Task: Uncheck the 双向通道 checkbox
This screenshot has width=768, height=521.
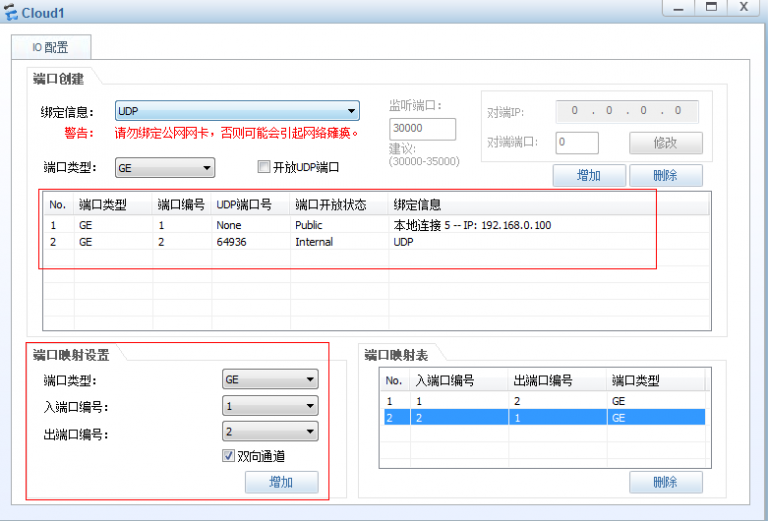Action: (229, 456)
